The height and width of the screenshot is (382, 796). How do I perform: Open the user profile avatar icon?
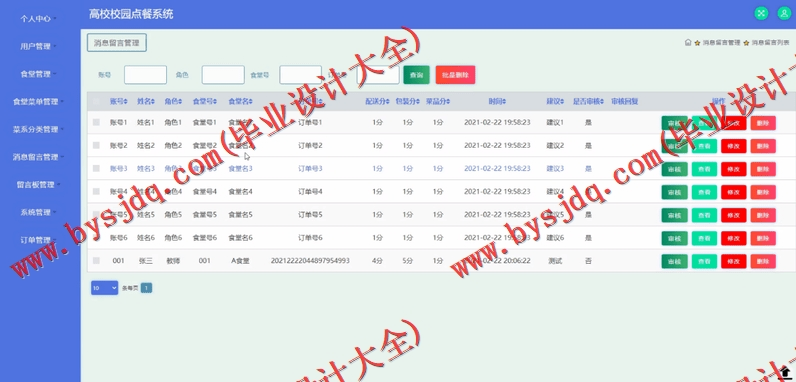coord(784,13)
